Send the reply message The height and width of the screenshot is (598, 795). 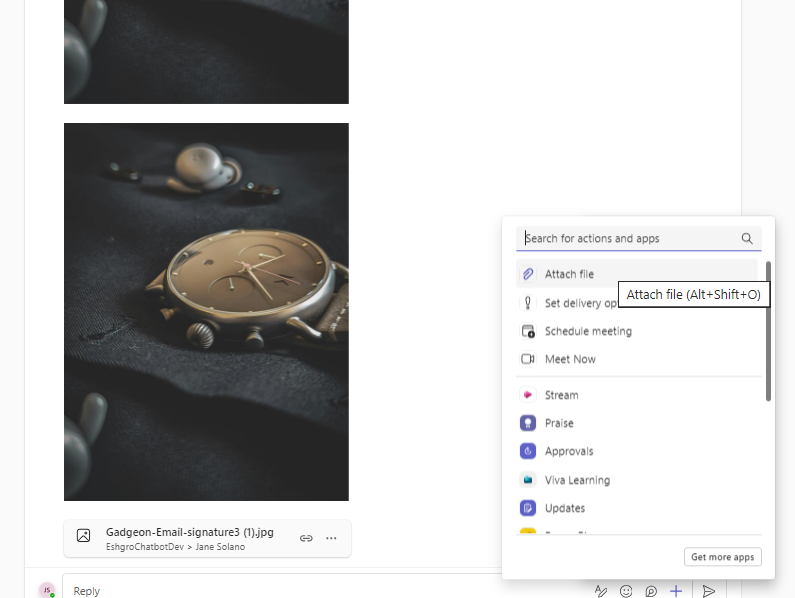coord(708,591)
